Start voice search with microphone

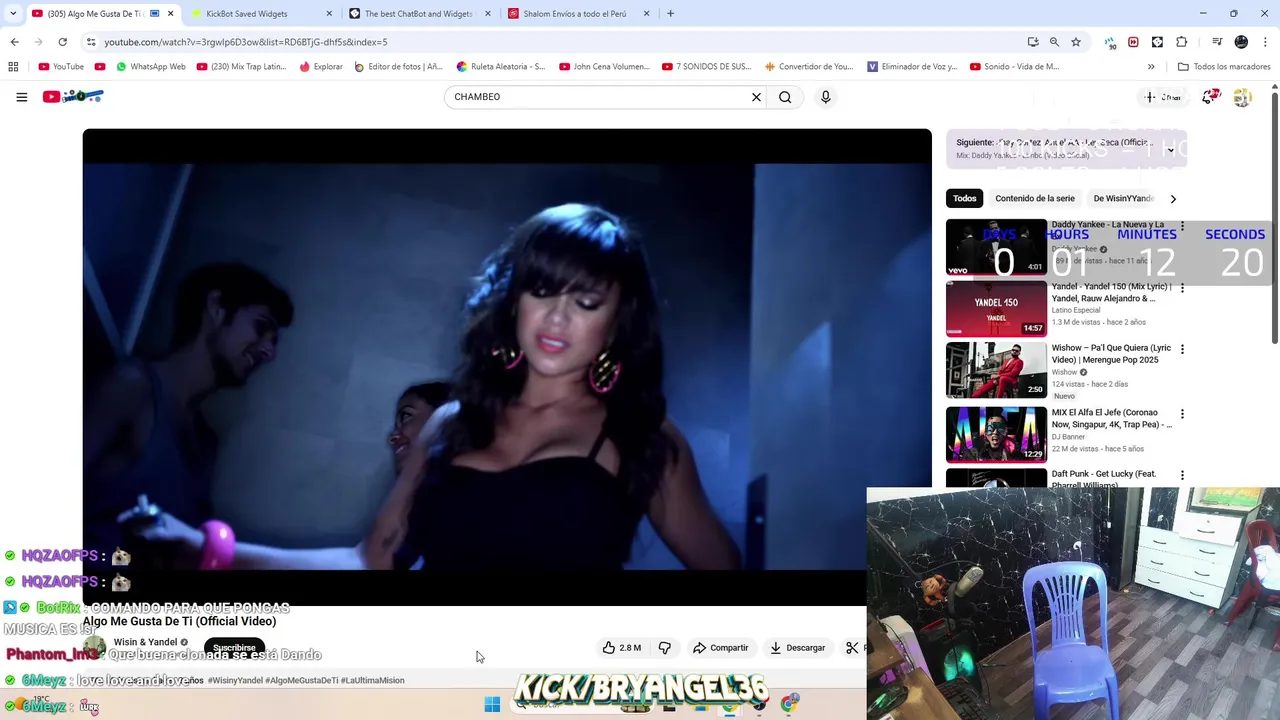point(825,97)
